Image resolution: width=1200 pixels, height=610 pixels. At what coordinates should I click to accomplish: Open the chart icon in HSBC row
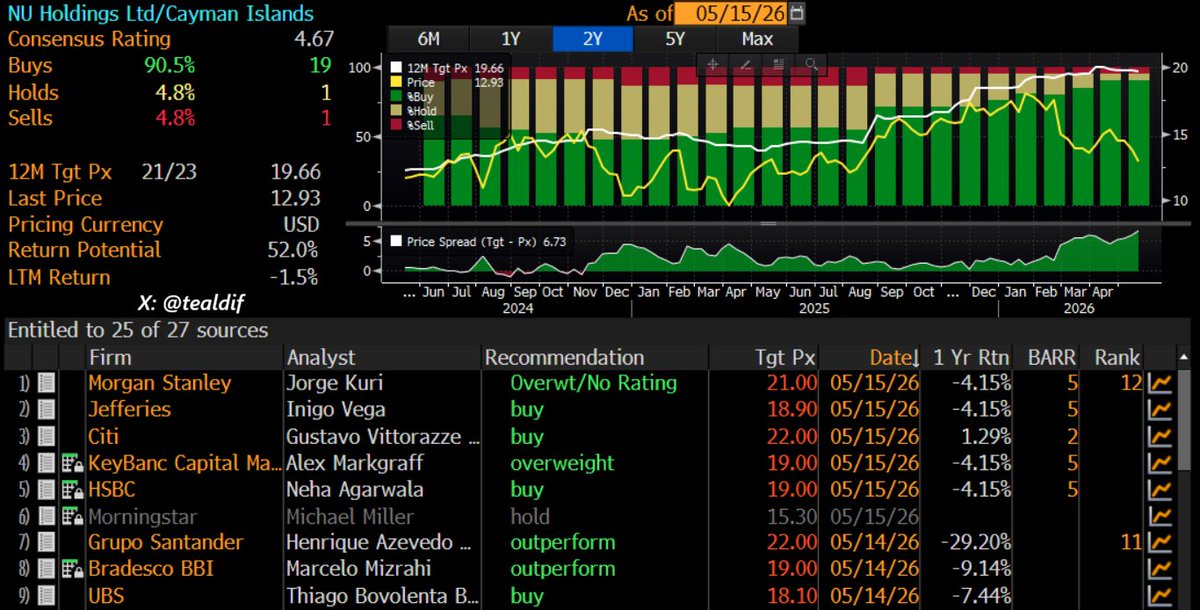pyautogui.click(x=1160, y=489)
